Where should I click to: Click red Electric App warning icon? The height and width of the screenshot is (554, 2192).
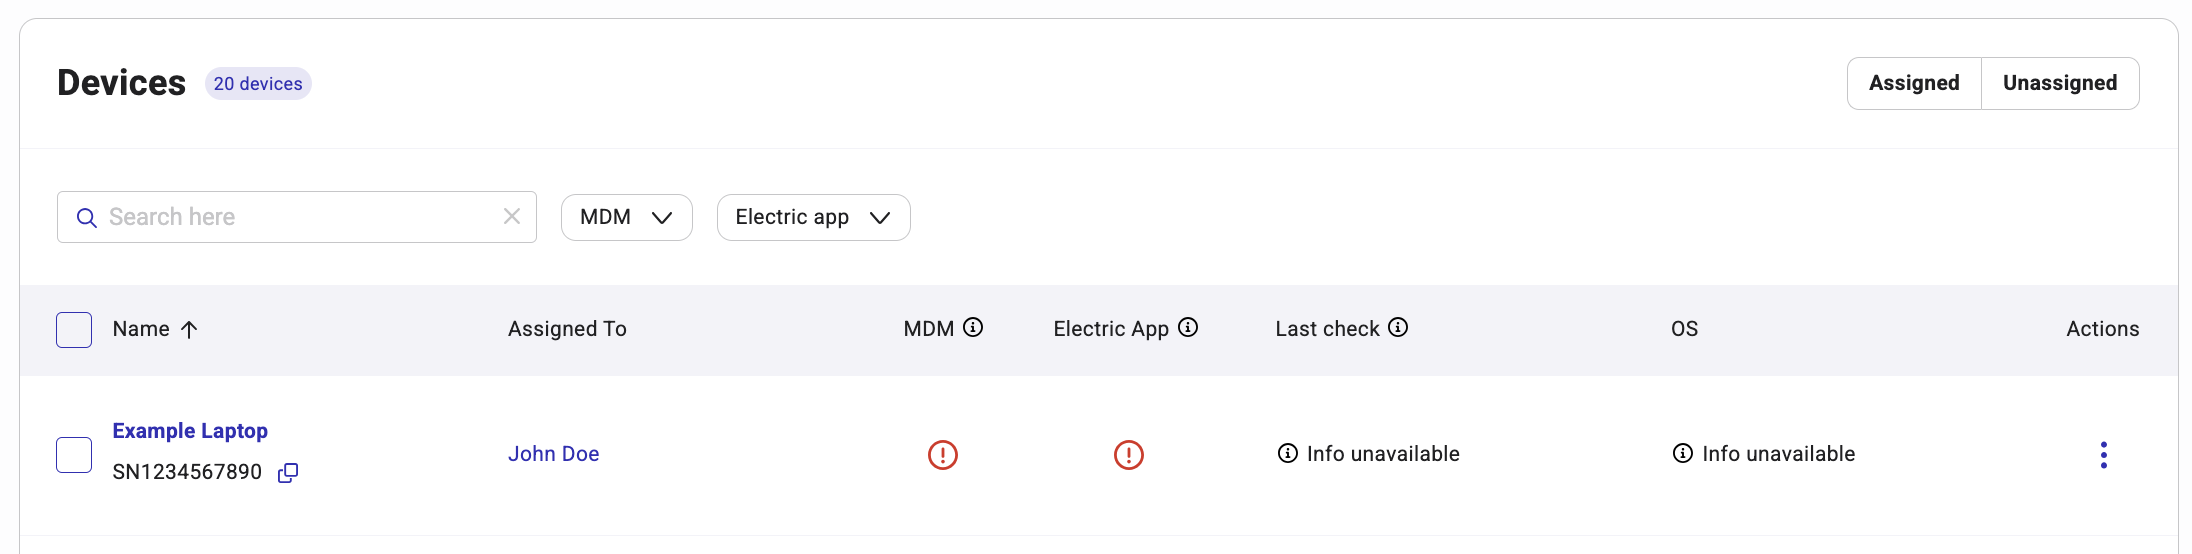click(x=1129, y=455)
